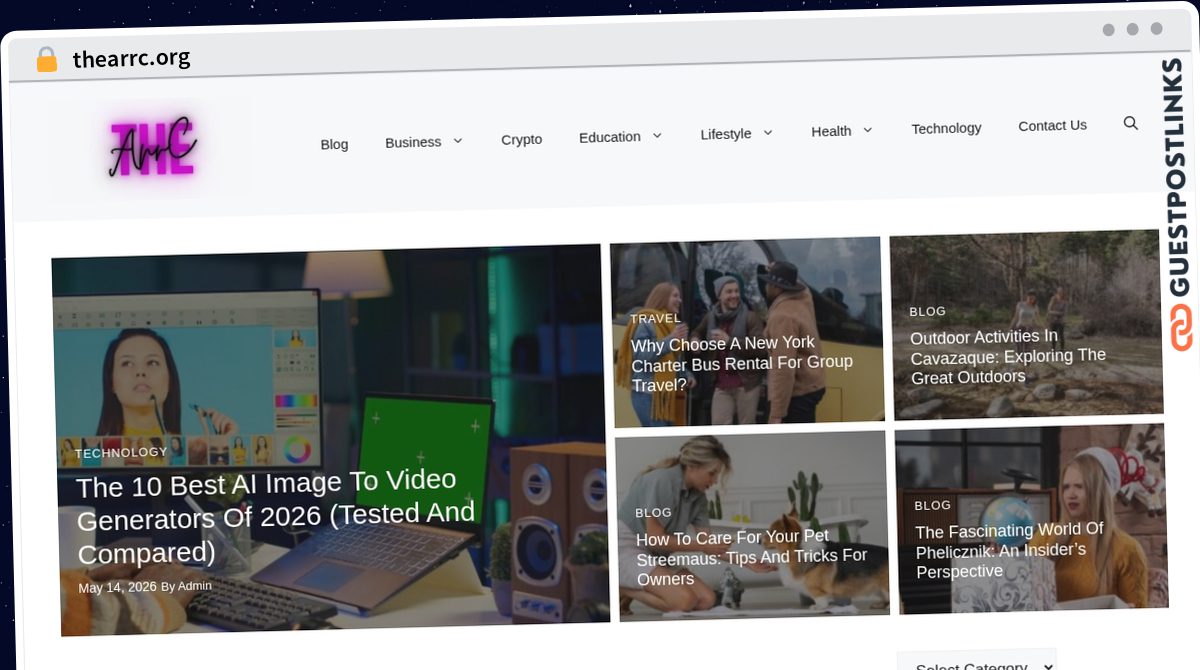Screen dimensions: 1200x670
Task: Open the Crypto menu item
Action: [x=521, y=139]
